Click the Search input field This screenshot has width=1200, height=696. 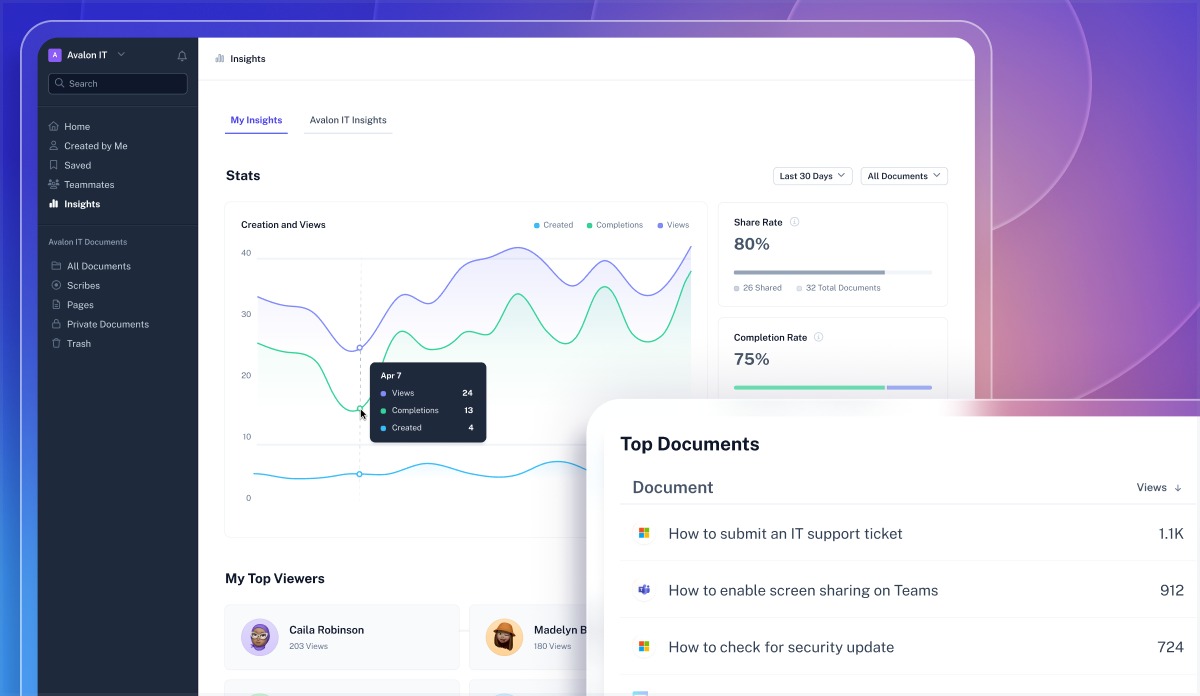point(118,84)
